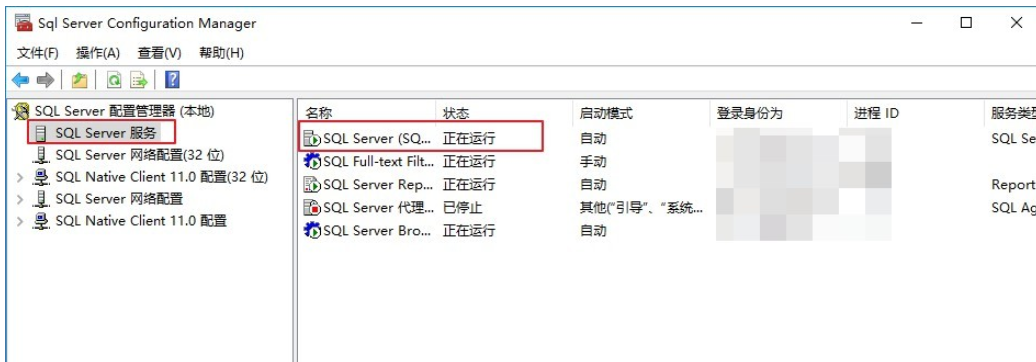Click the Export list toolbar icon

click(139, 81)
